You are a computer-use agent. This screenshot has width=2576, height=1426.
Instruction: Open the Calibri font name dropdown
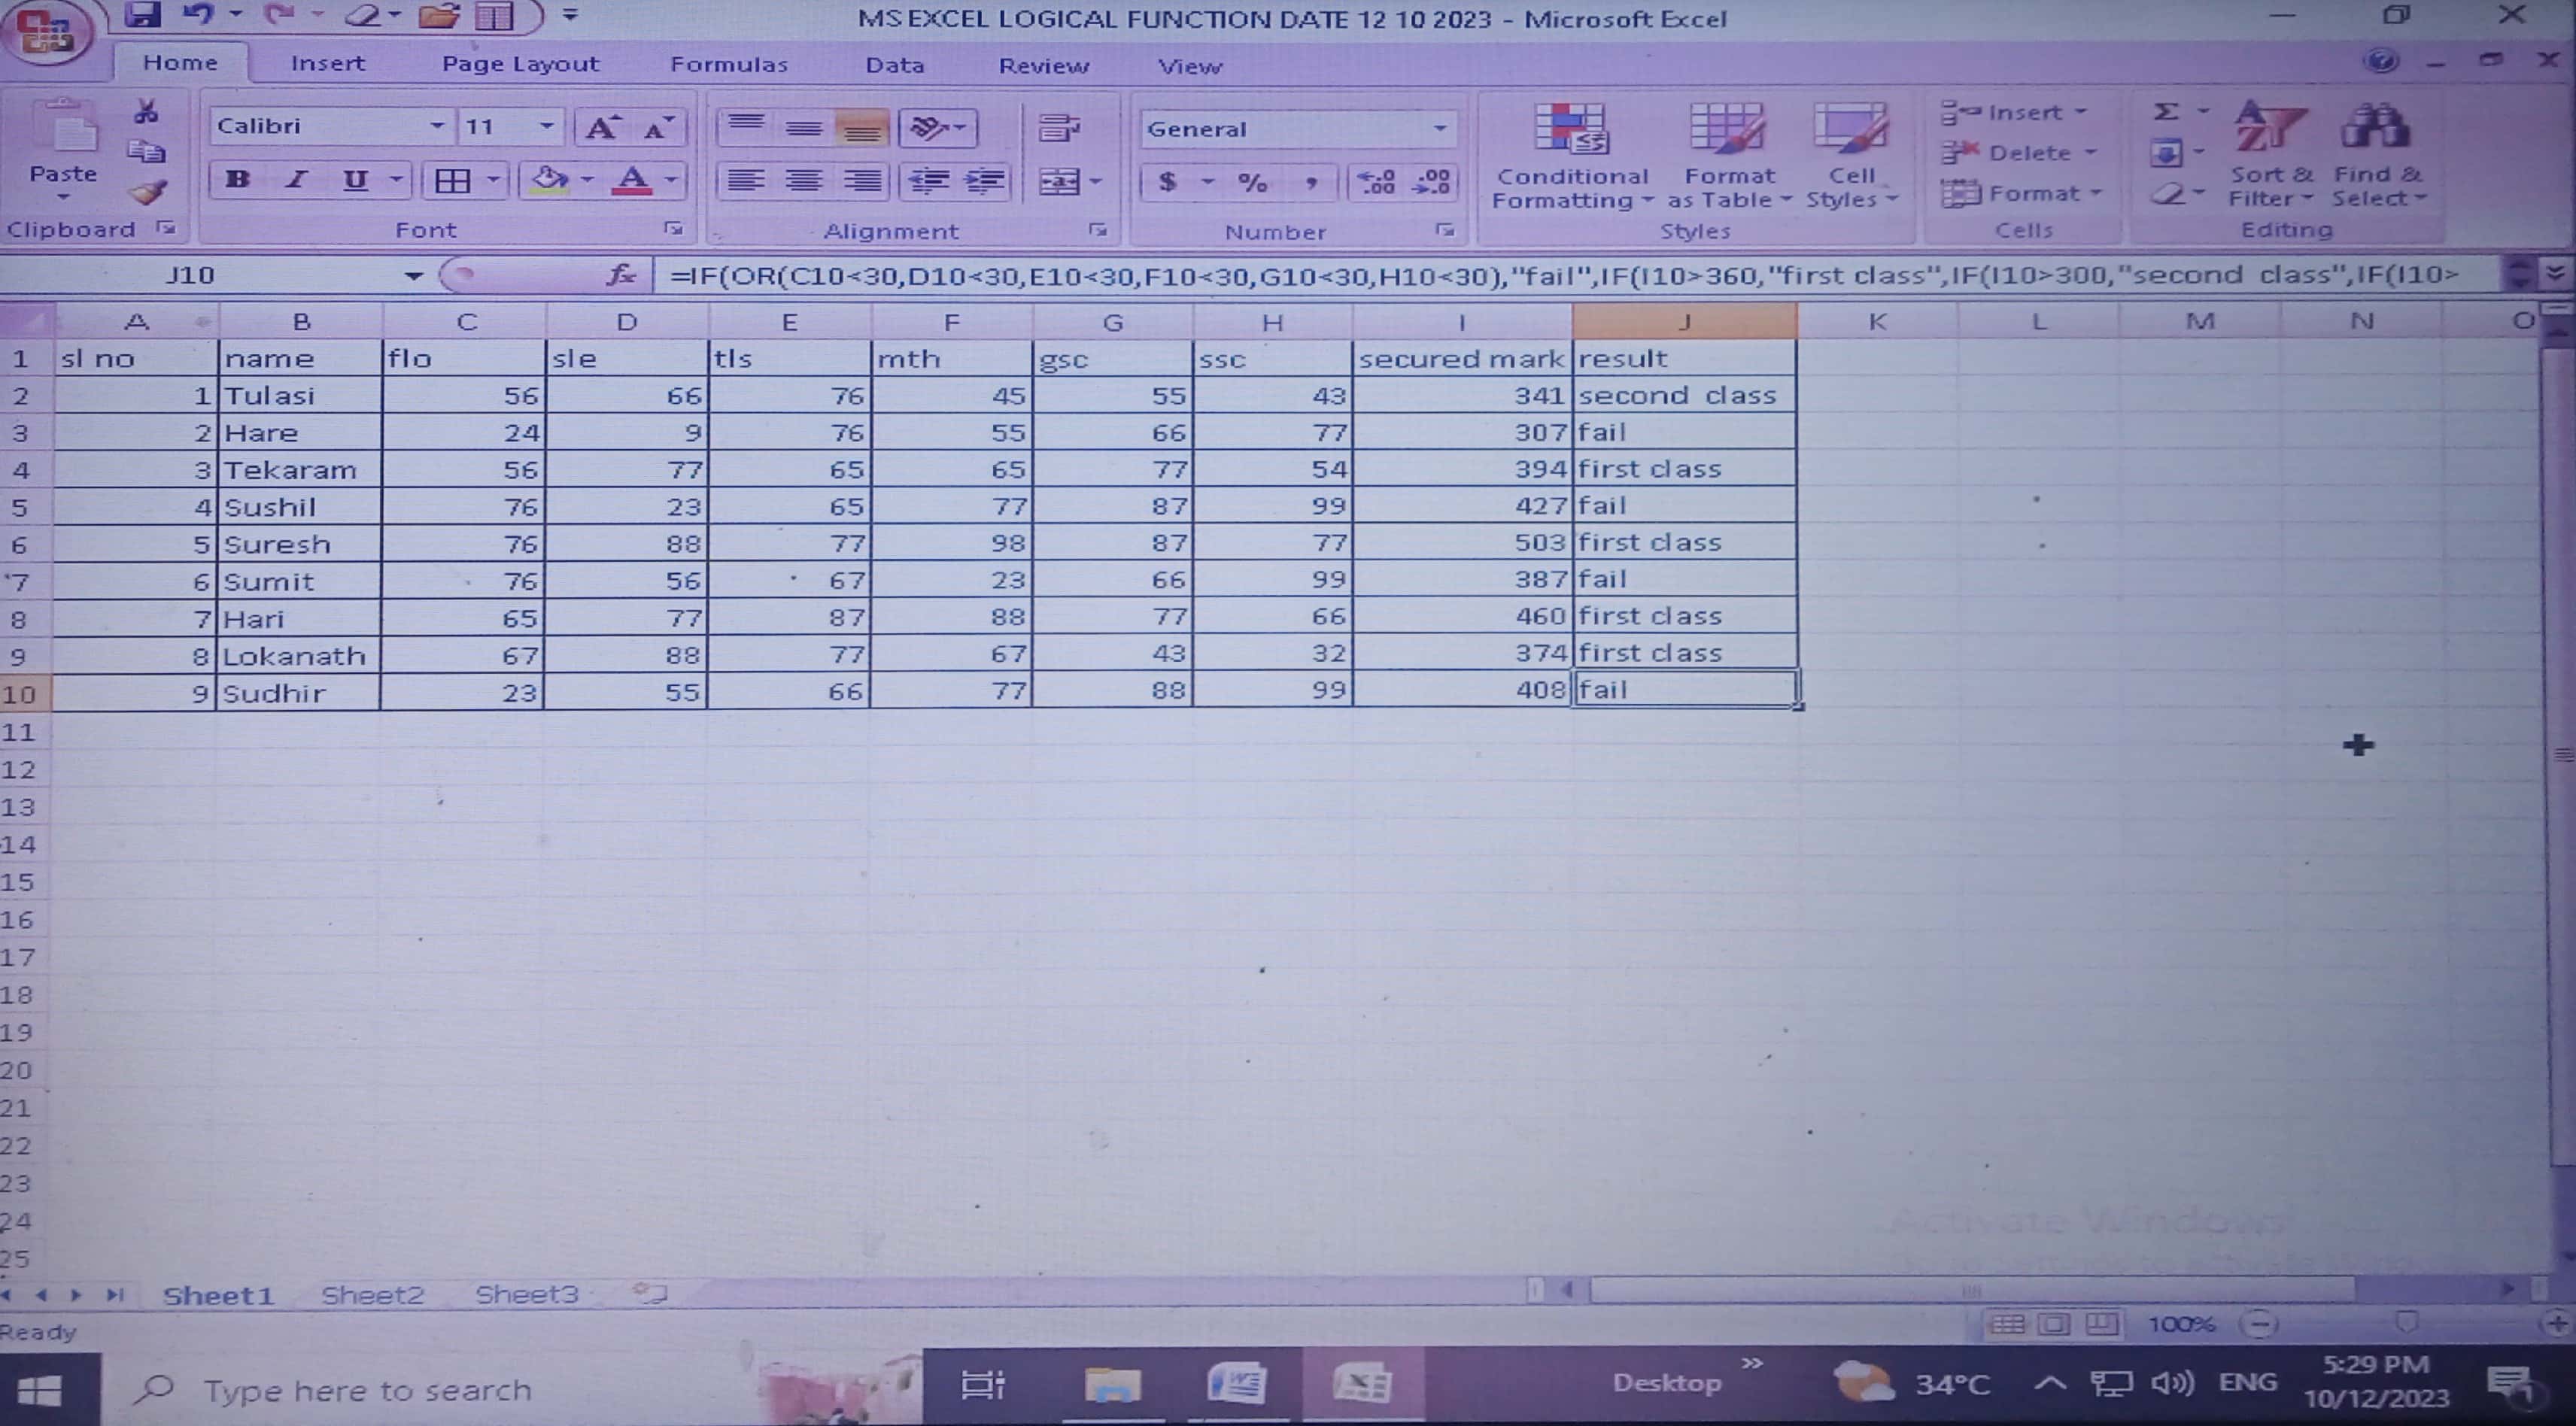point(437,126)
